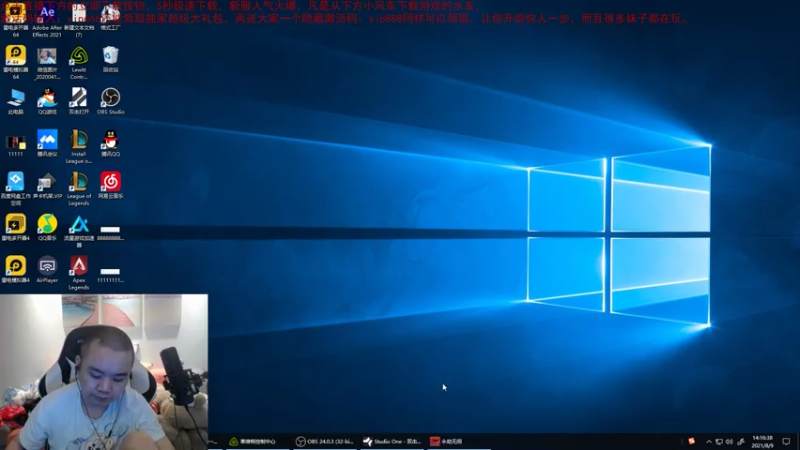Launch the QQ Games penguin icon
Viewport: 800px width, 450px height.
click(47, 101)
